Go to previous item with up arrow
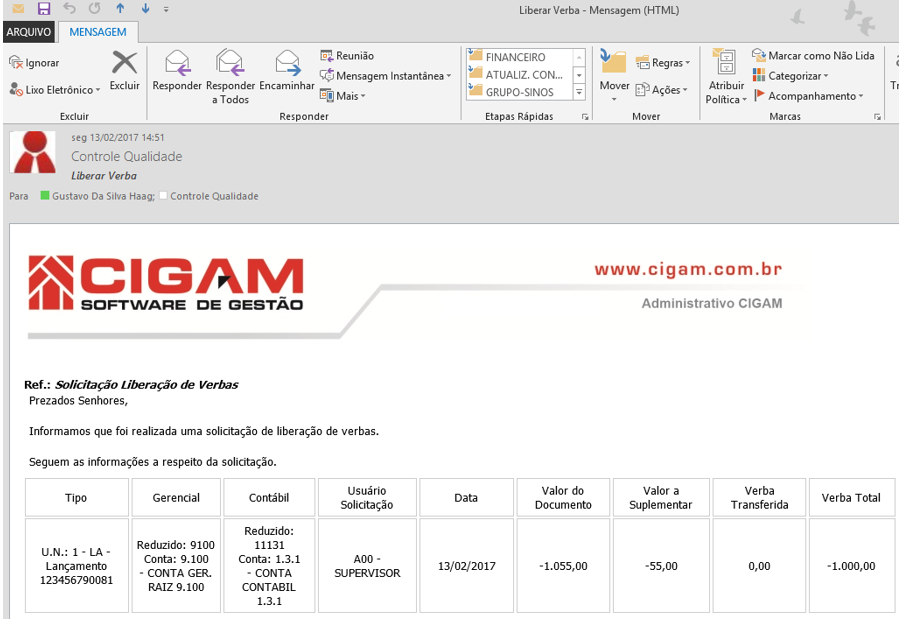 tap(120, 9)
